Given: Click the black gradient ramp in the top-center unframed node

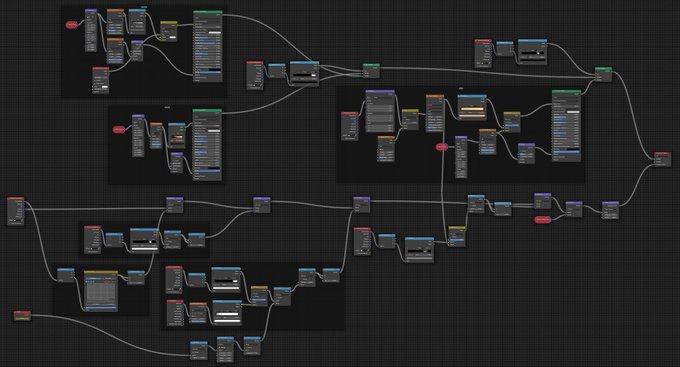Looking at the screenshot, I should (x=304, y=76).
